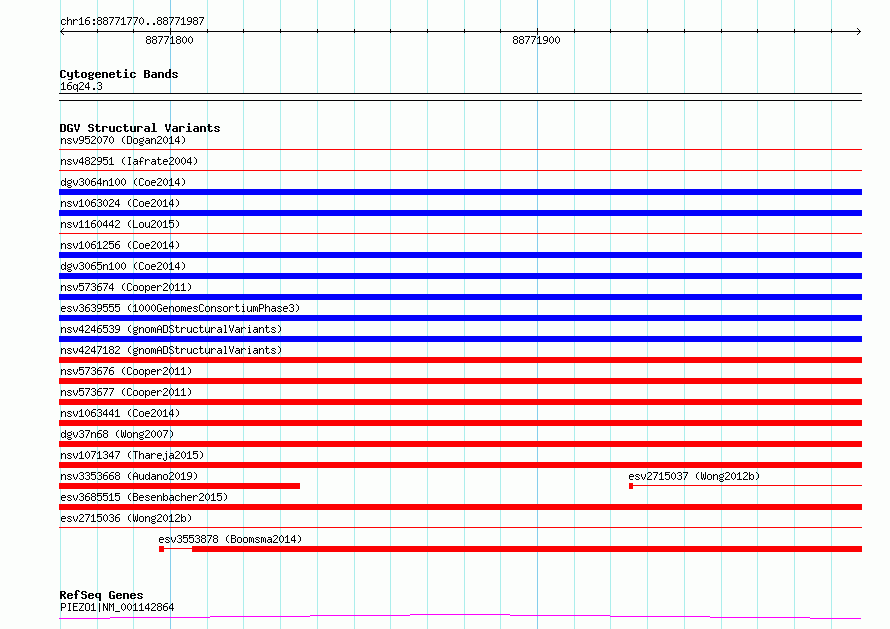Open variant nsv573677 (Cooper2011)
The width and height of the screenshot is (890, 629).
pos(126,392)
